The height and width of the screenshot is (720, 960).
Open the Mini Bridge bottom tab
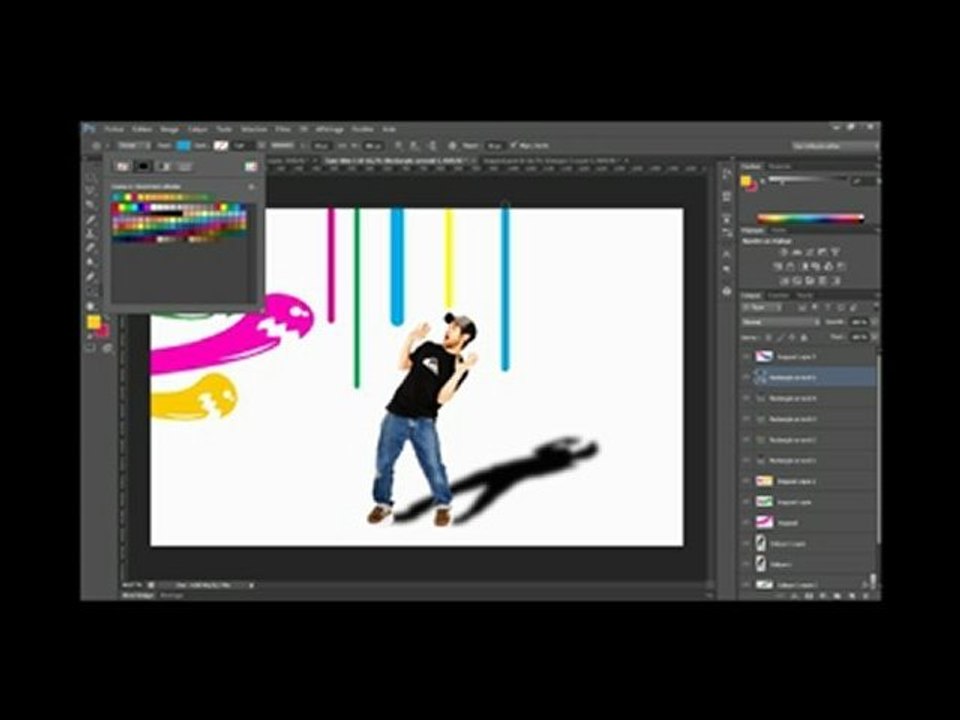138,595
